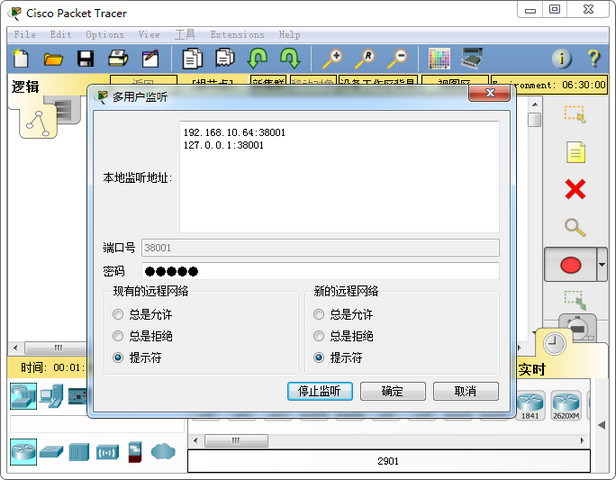This screenshot has height=480, width=616.
Task: Redo with the right green arrow
Action: click(290, 58)
